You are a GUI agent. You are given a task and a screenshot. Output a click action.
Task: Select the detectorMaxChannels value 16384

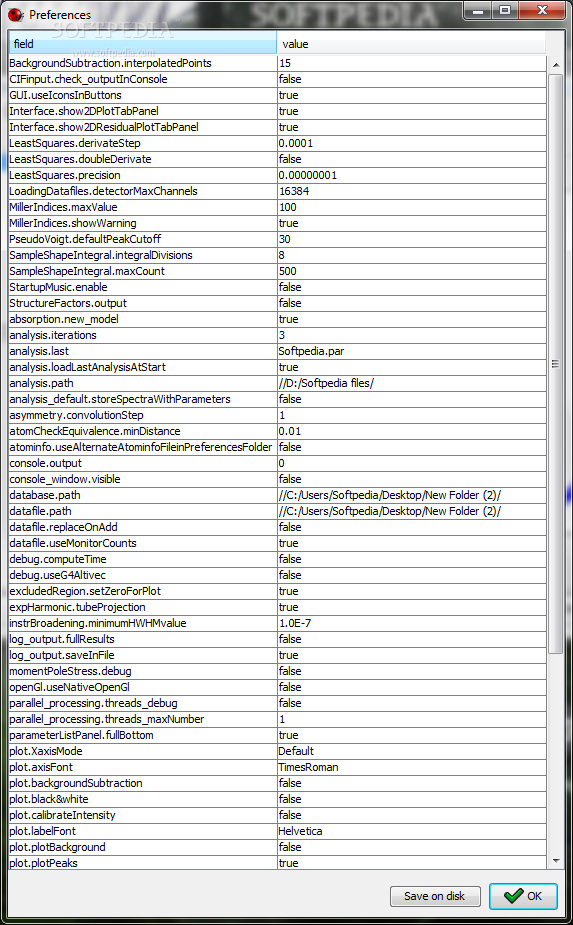411,191
